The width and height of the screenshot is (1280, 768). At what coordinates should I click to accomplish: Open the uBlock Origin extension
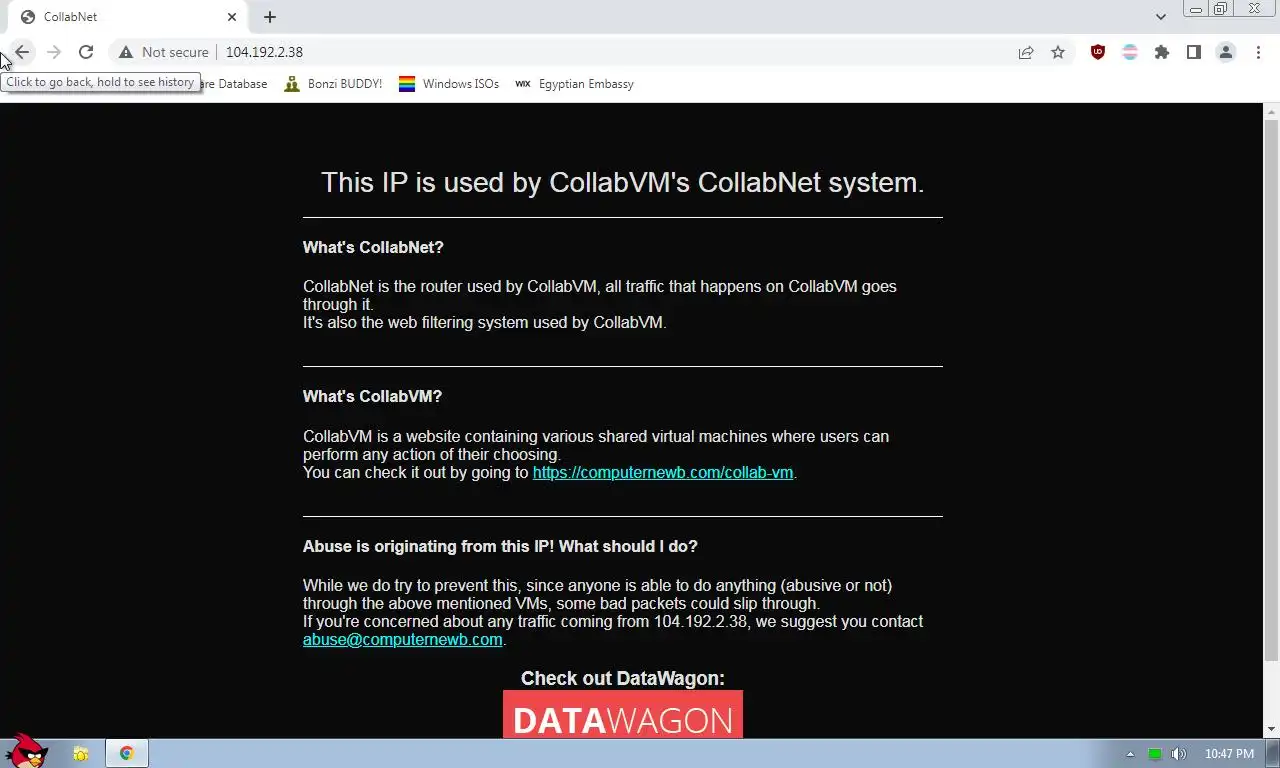(x=1098, y=52)
